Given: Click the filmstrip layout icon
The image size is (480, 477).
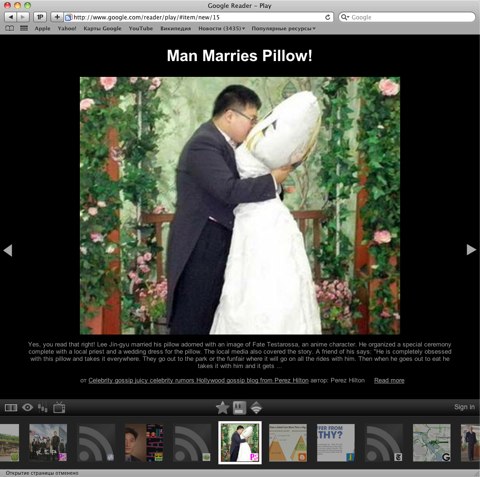Looking at the screenshot, I should coord(11,407).
